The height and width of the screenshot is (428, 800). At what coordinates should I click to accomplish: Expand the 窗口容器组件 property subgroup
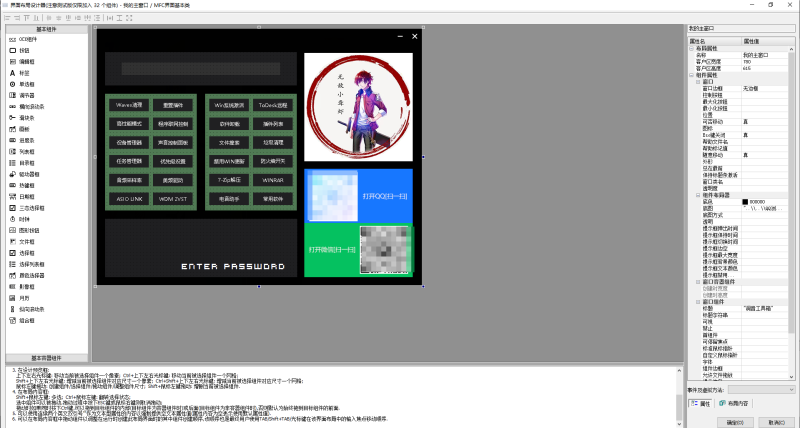pos(698,282)
